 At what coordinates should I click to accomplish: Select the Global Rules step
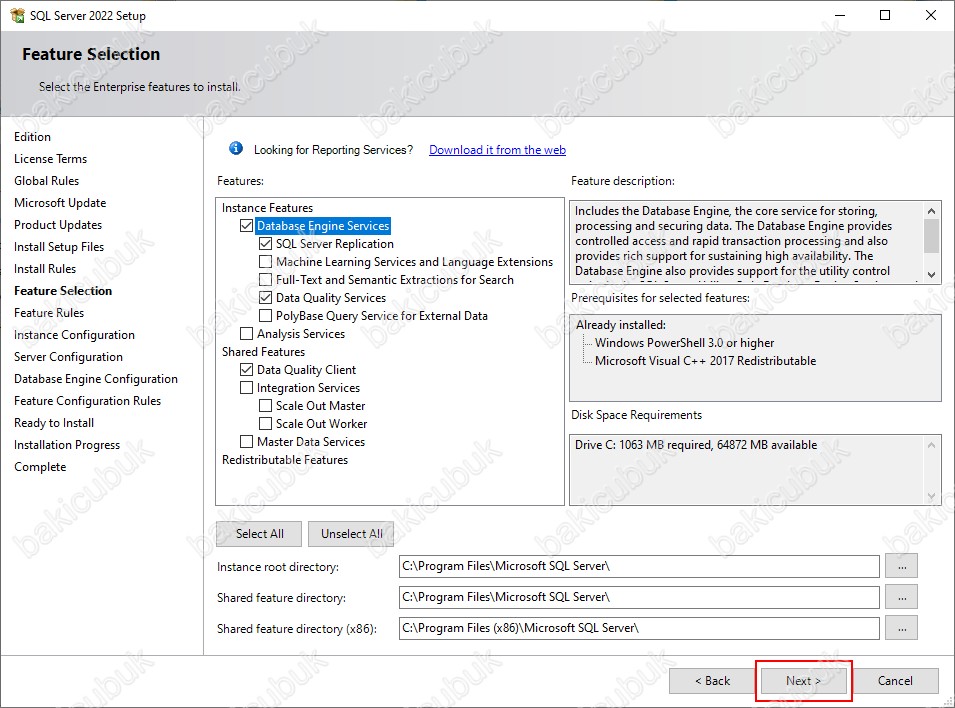46,181
